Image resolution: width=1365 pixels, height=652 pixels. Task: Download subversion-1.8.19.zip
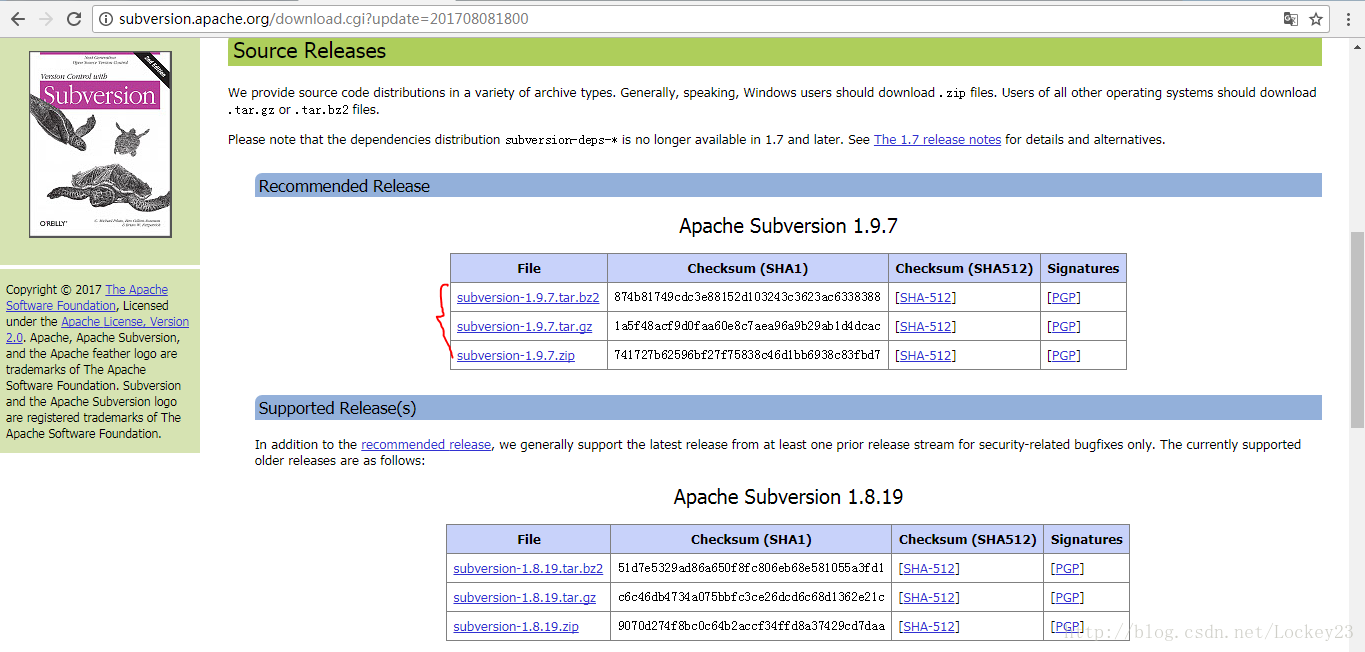point(516,626)
